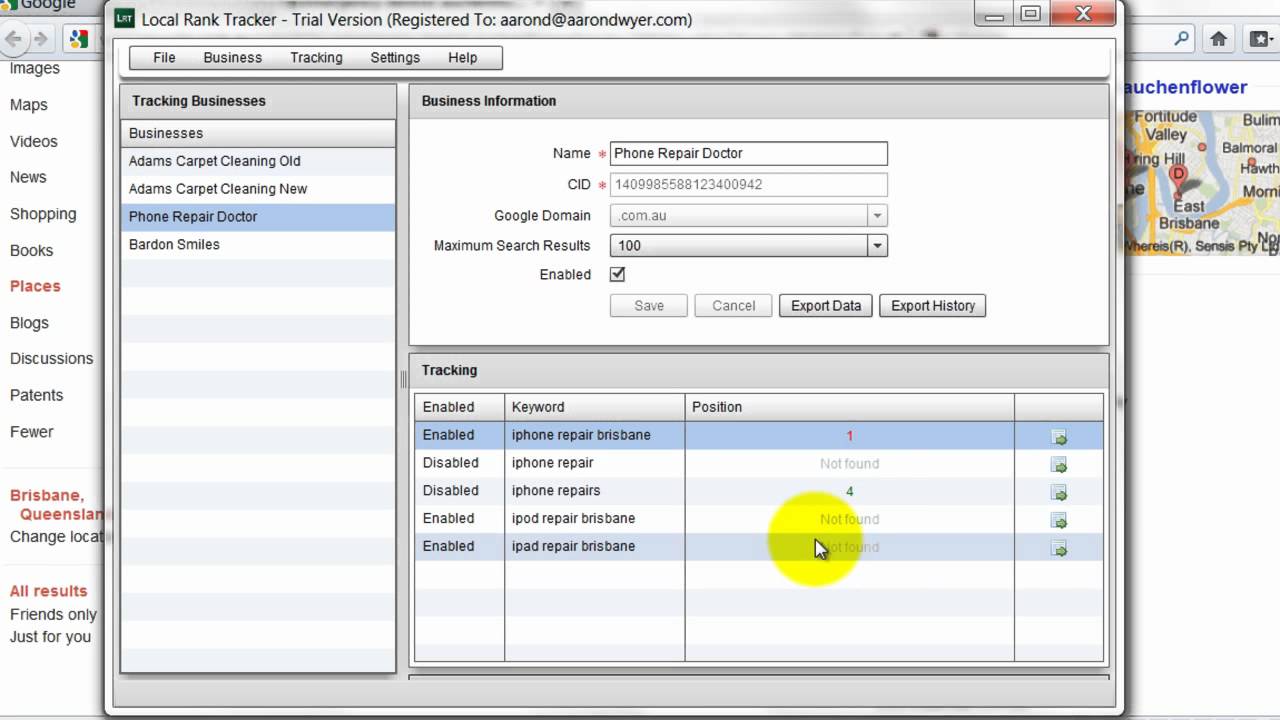Screen dimensions: 1280x720
Task: Click Enabled cell for ipod repair brisbane
Action: (x=459, y=518)
